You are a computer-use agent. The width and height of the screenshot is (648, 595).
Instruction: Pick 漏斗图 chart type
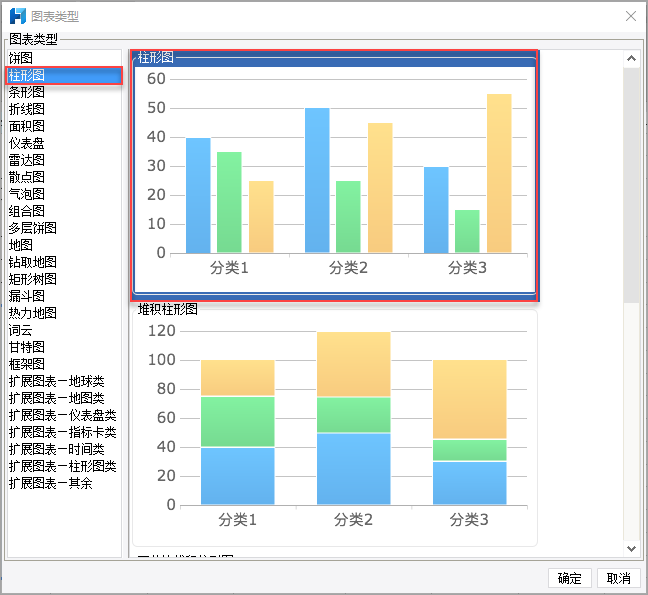coord(64,296)
